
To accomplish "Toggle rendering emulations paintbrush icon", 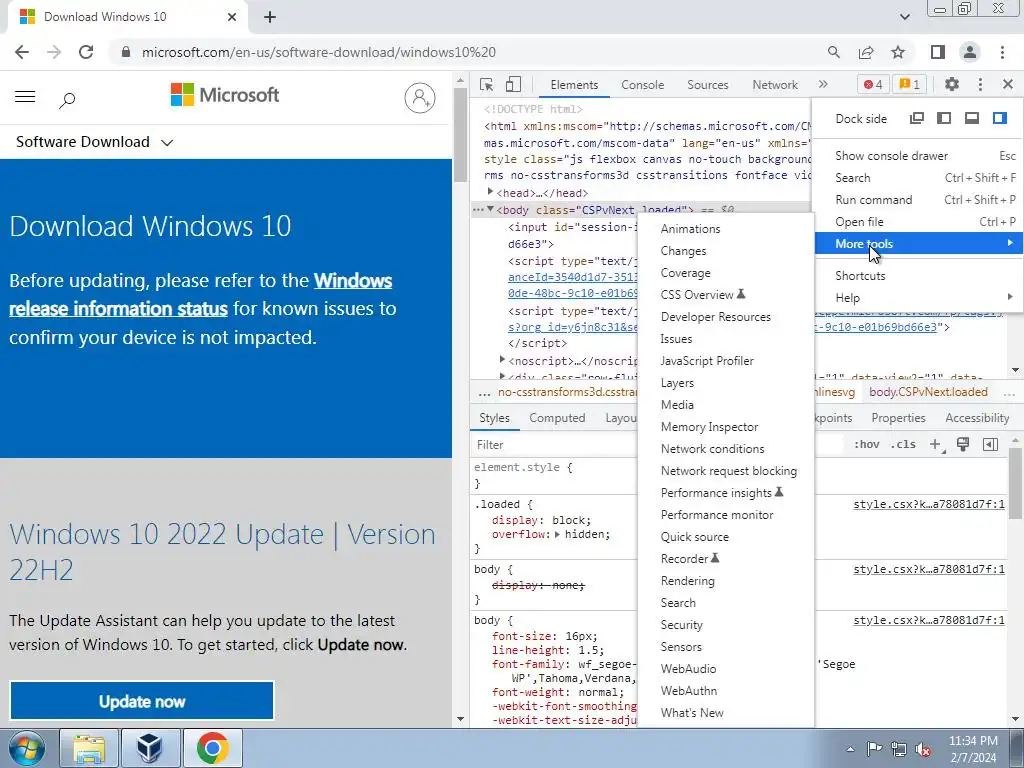I will [963, 444].
